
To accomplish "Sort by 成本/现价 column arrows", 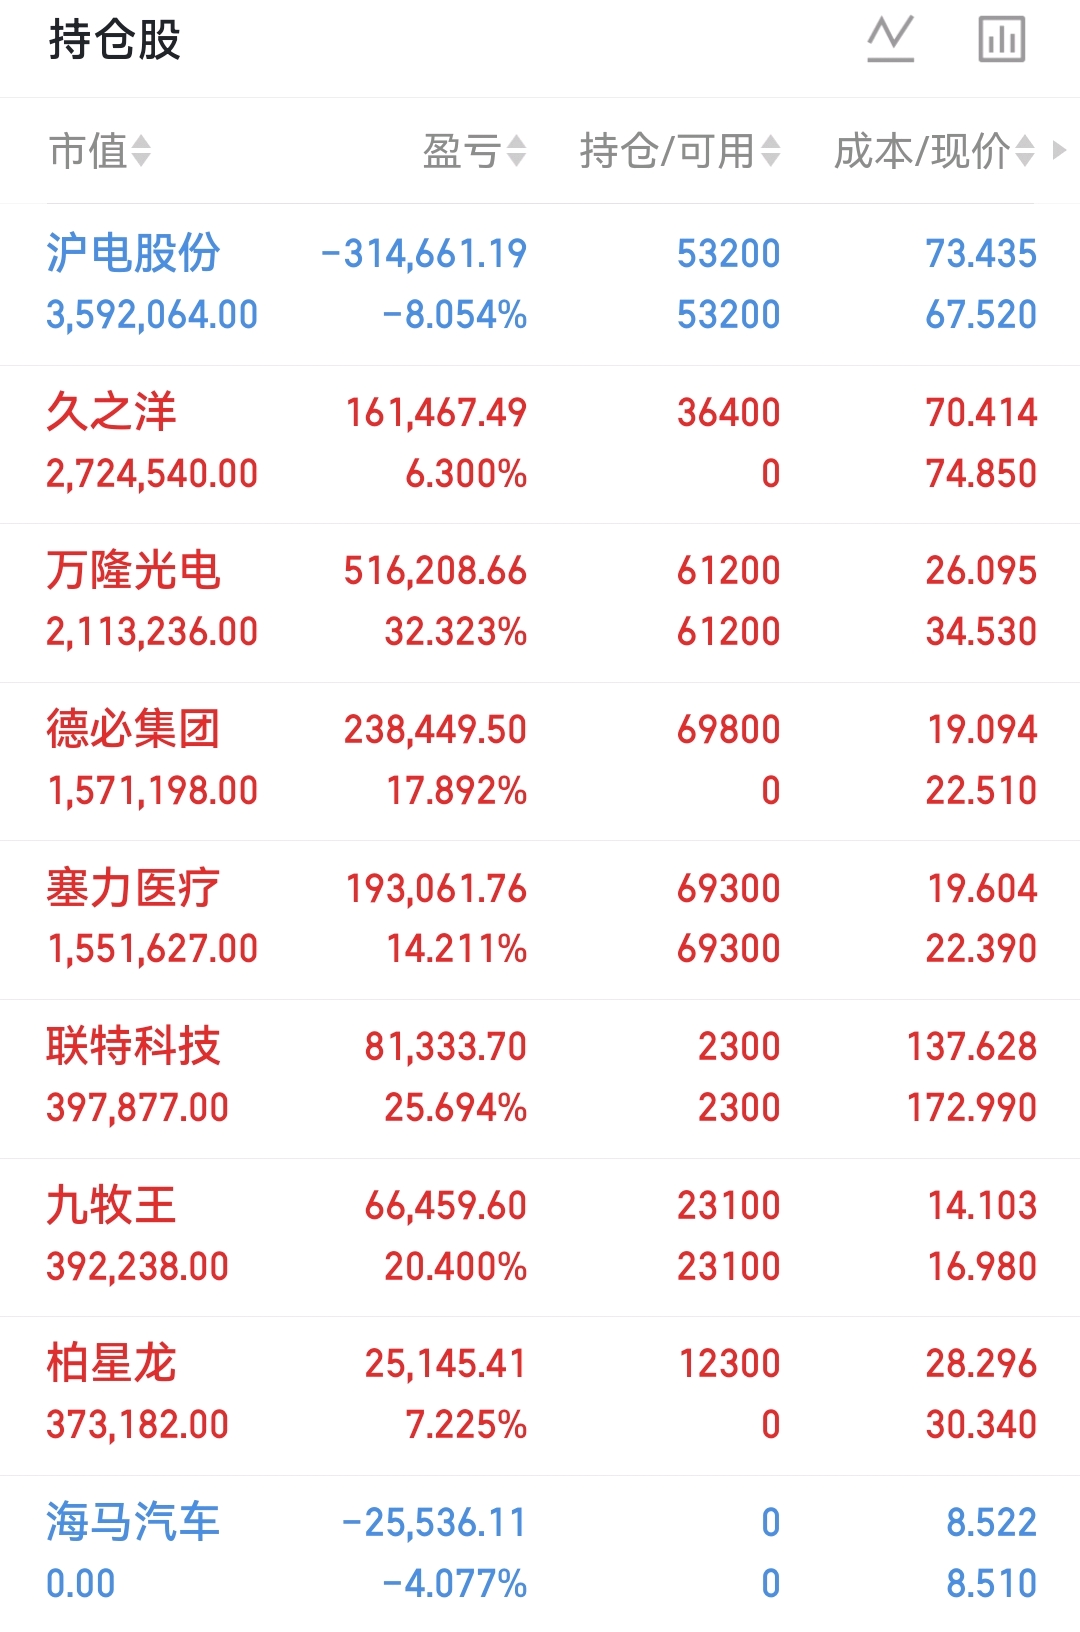I will tap(1025, 152).
